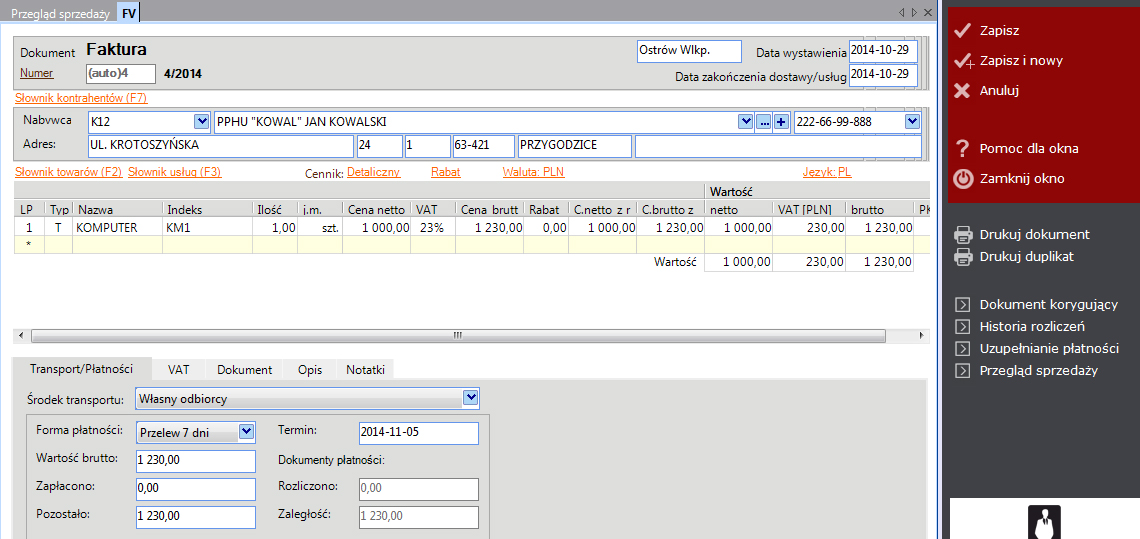The image size is (1140, 539).
Task: Switch to the Dokument tab
Action: point(244,370)
